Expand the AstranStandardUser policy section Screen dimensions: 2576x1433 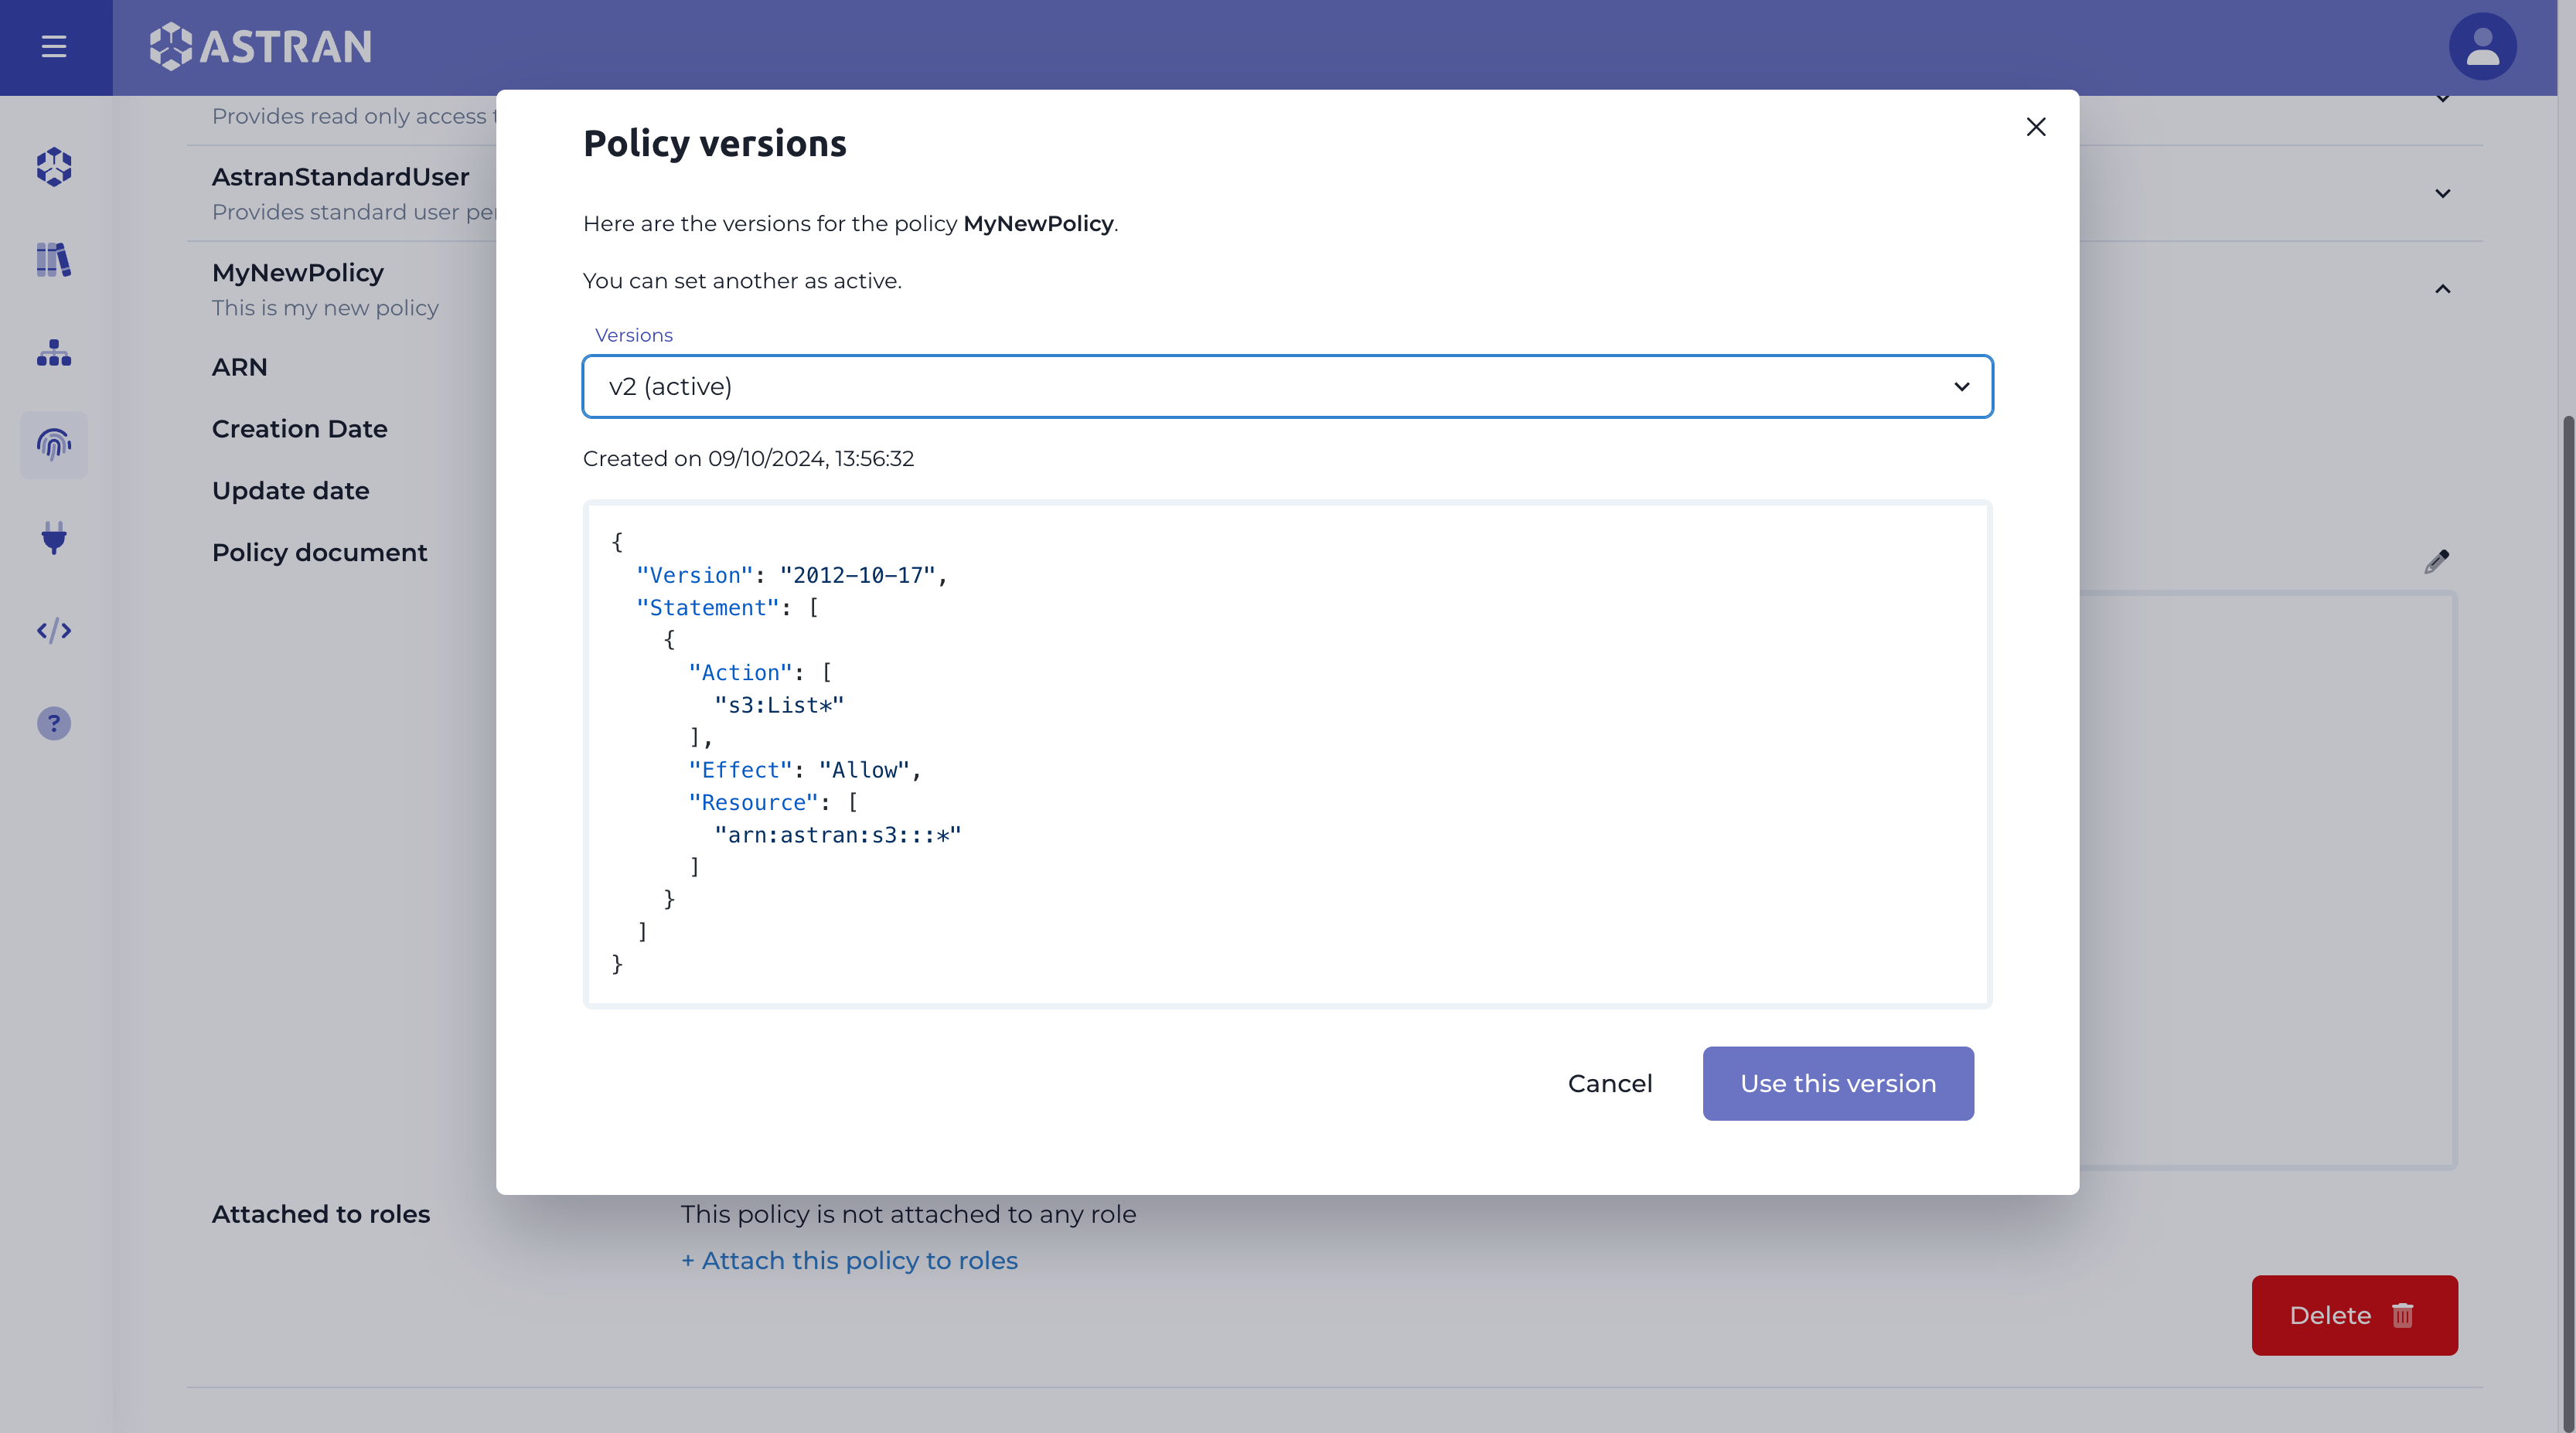click(x=2442, y=192)
